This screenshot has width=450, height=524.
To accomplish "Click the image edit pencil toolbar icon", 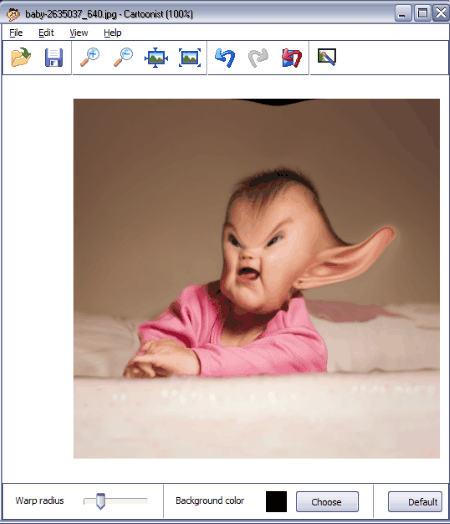I will [327, 57].
